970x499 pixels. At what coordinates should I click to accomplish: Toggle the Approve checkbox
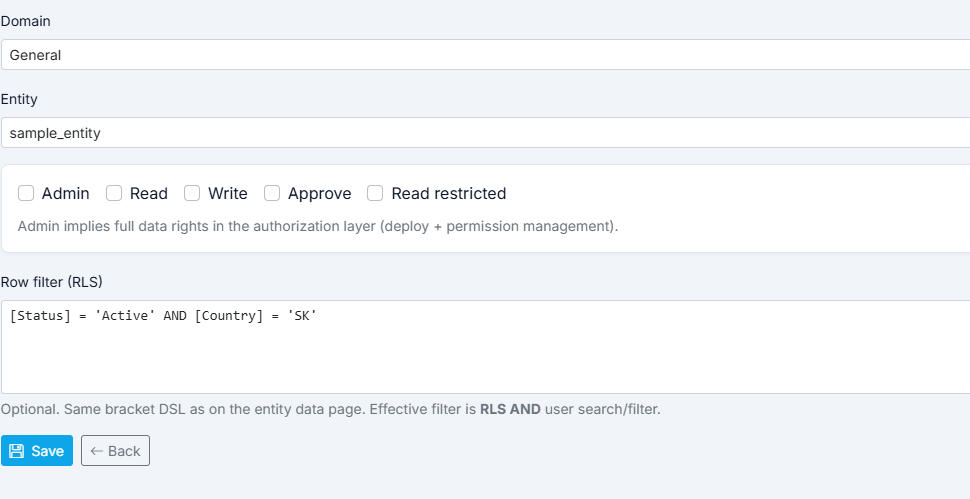(x=272, y=194)
